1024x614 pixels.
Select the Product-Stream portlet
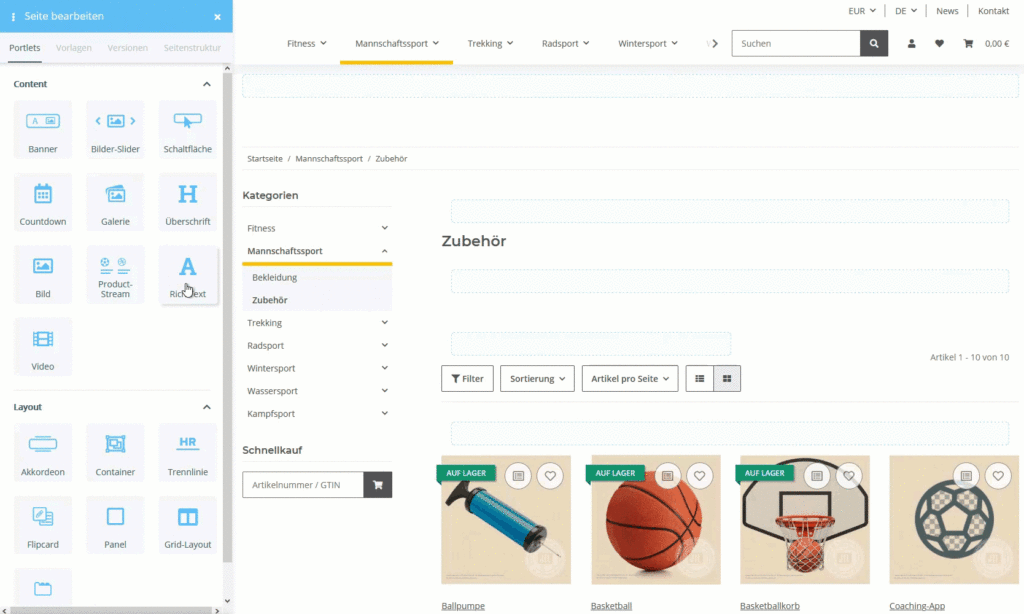pyautogui.click(x=114, y=274)
